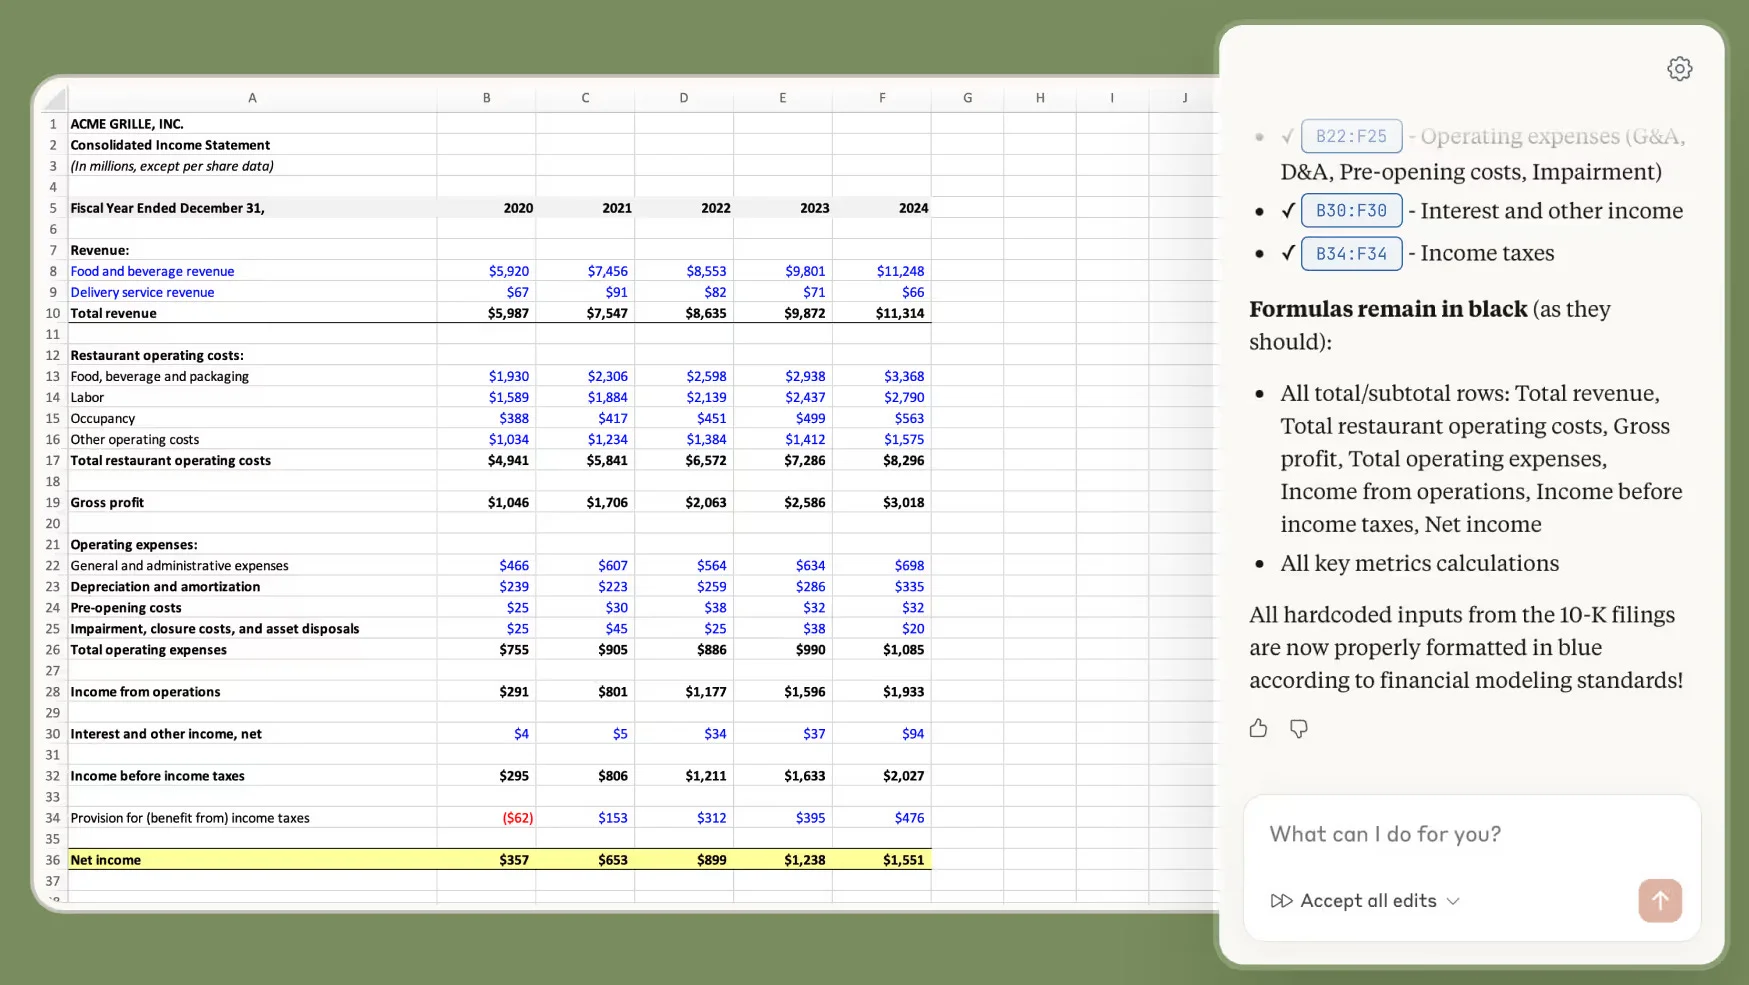The image size is (1749, 985).
Task: Click the Food and beverage revenue cell
Action: point(152,271)
